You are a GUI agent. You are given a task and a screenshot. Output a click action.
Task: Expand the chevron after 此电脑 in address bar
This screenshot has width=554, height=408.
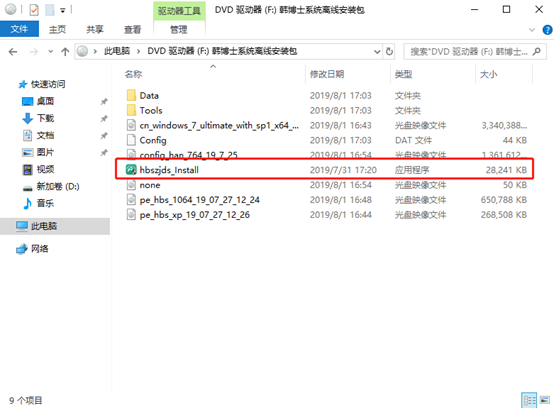point(138,52)
